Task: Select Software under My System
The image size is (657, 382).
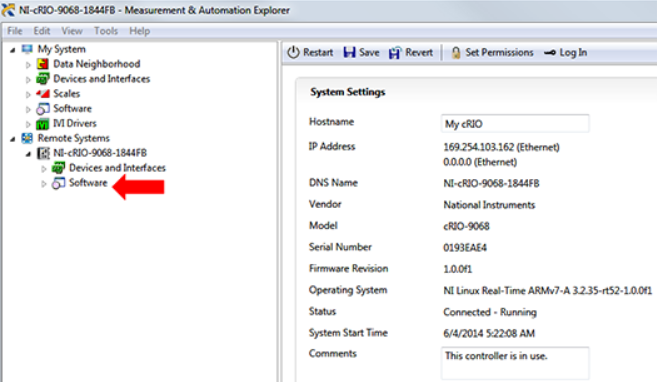Action: click(x=72, y=108)
